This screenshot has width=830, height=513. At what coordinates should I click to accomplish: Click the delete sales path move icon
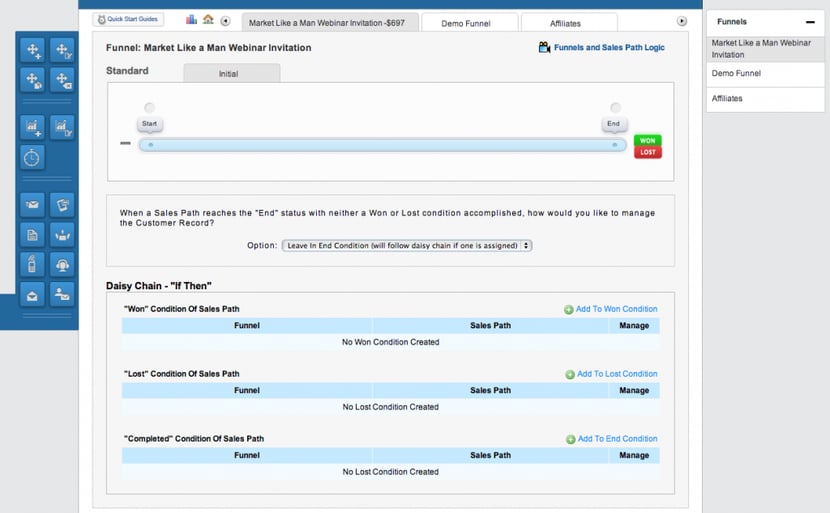tap(62, 80)
